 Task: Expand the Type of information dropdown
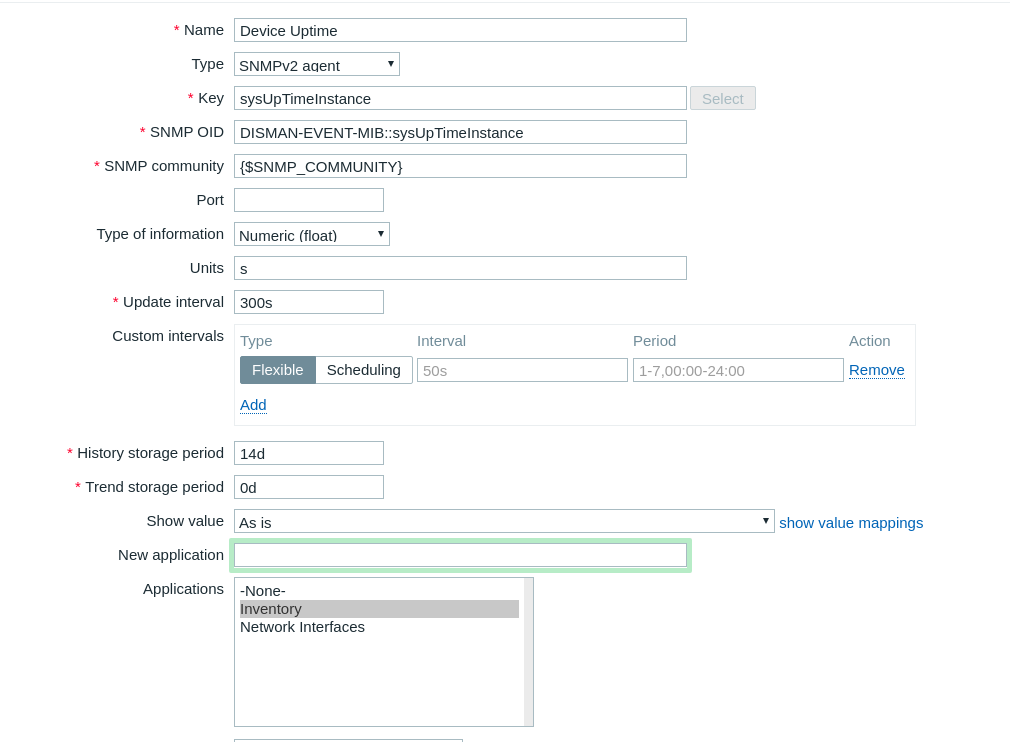(311, 234)
